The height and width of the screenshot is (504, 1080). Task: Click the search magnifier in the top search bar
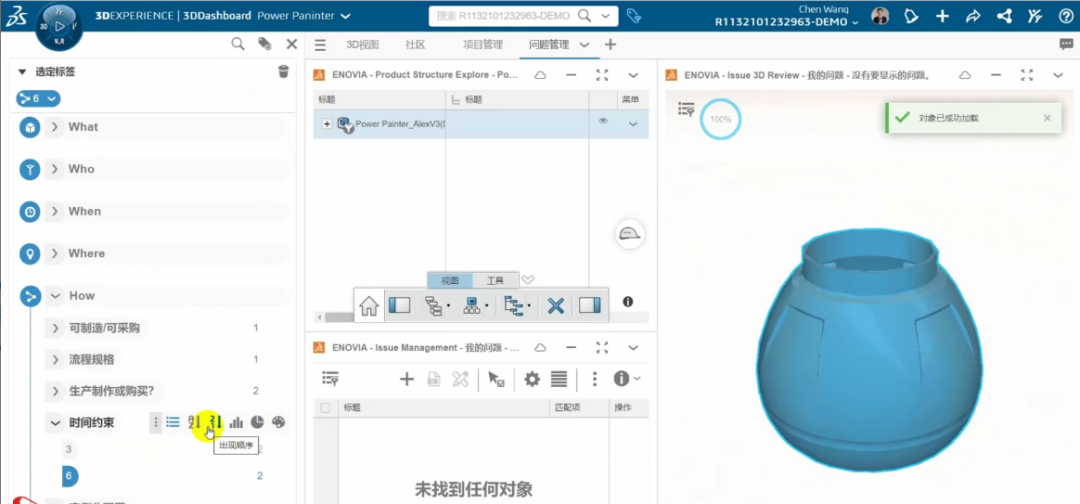[x=584, y=16]
